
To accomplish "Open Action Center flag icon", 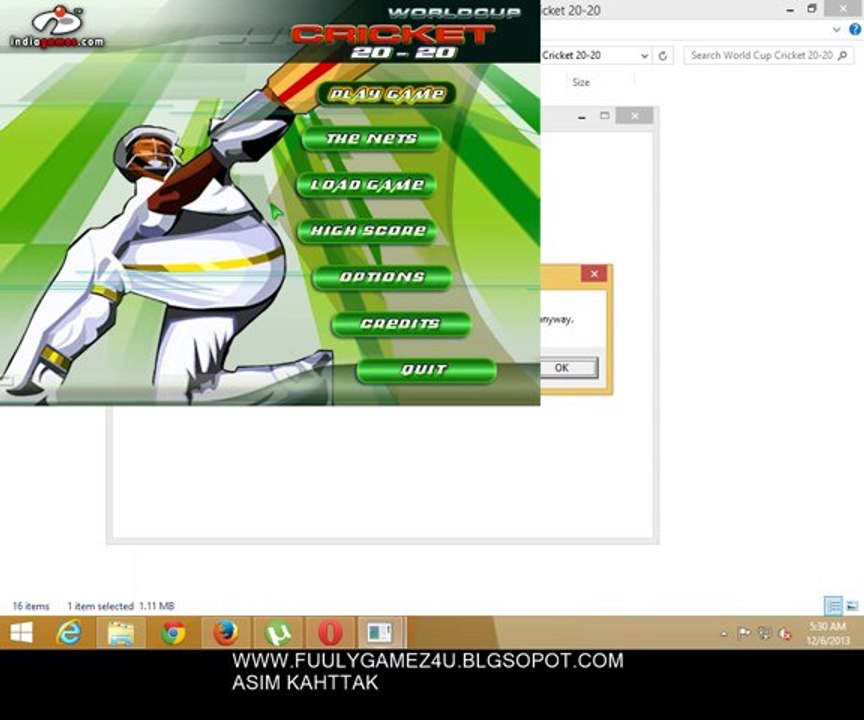I will (743, 634).
